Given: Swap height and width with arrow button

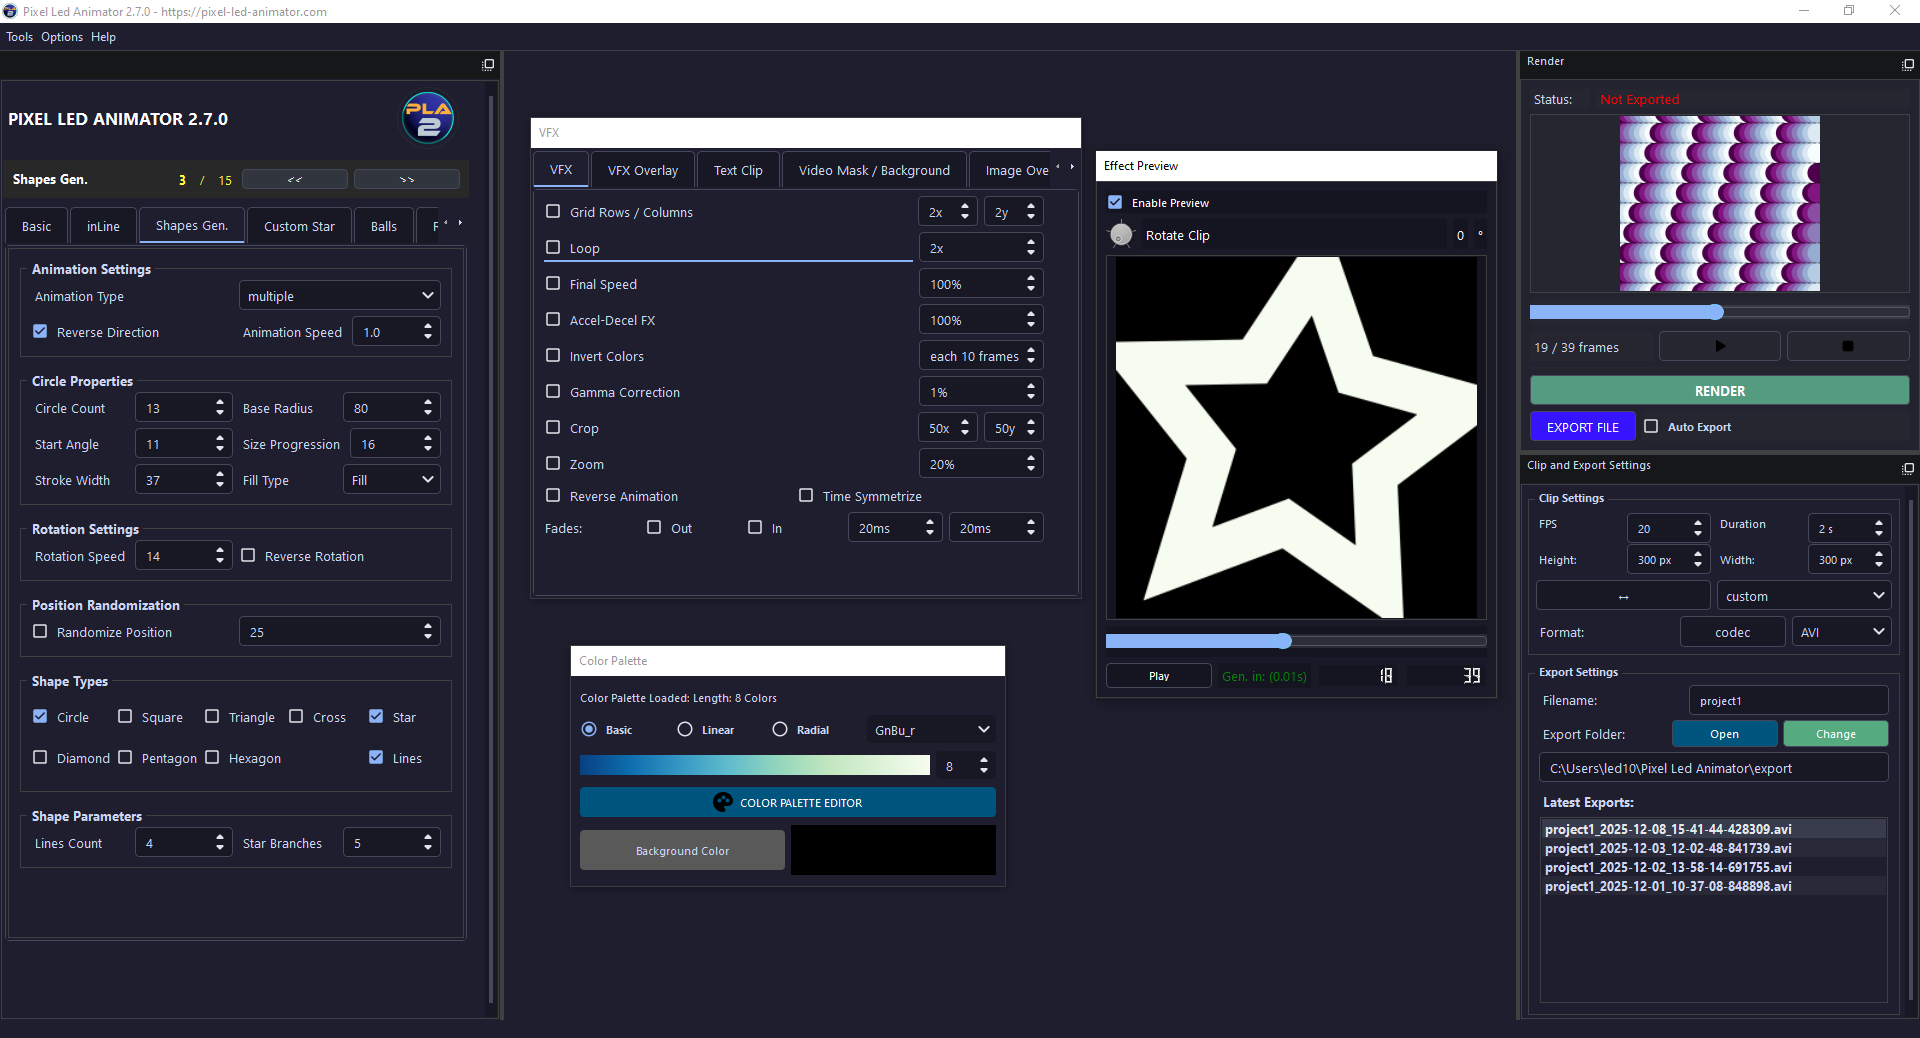Looking at the screenshot, I should (x=1622, y=596).
